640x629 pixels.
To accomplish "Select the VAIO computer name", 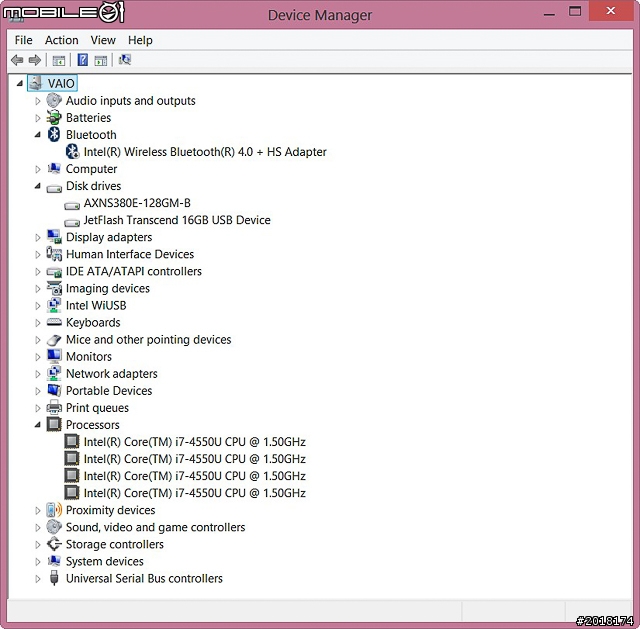I will 61,83.
